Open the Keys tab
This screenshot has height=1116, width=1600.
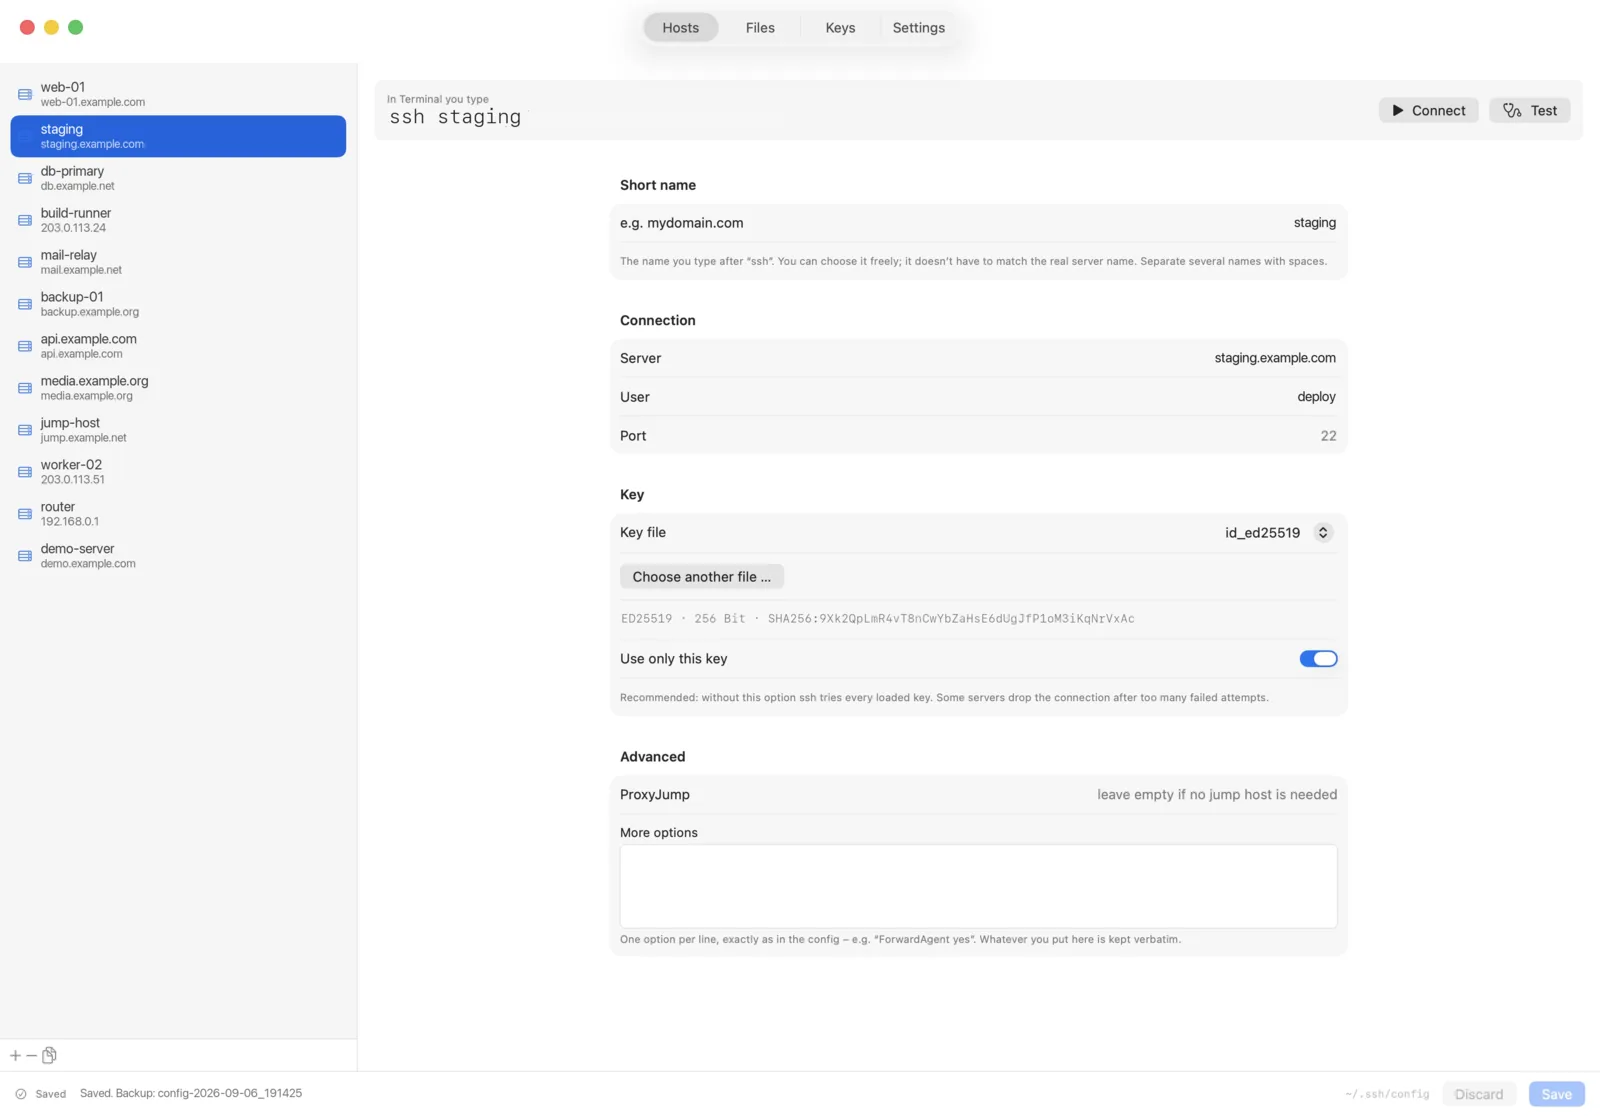point(840,28)
